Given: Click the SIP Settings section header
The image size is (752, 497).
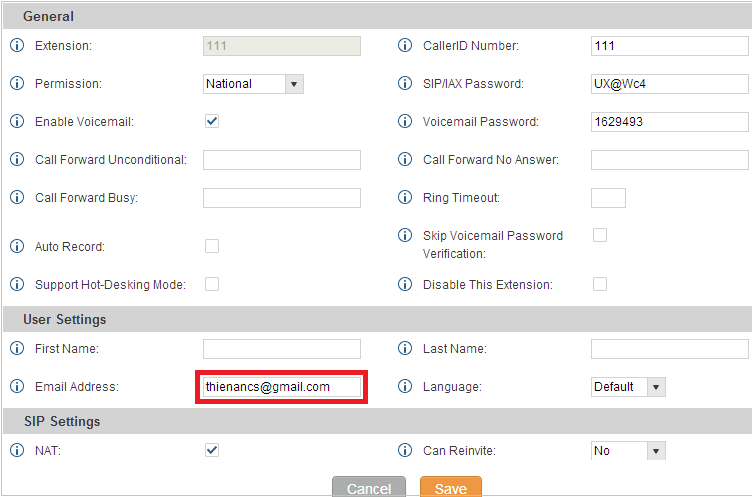Looking at the screenshot, I should [377, 421].
